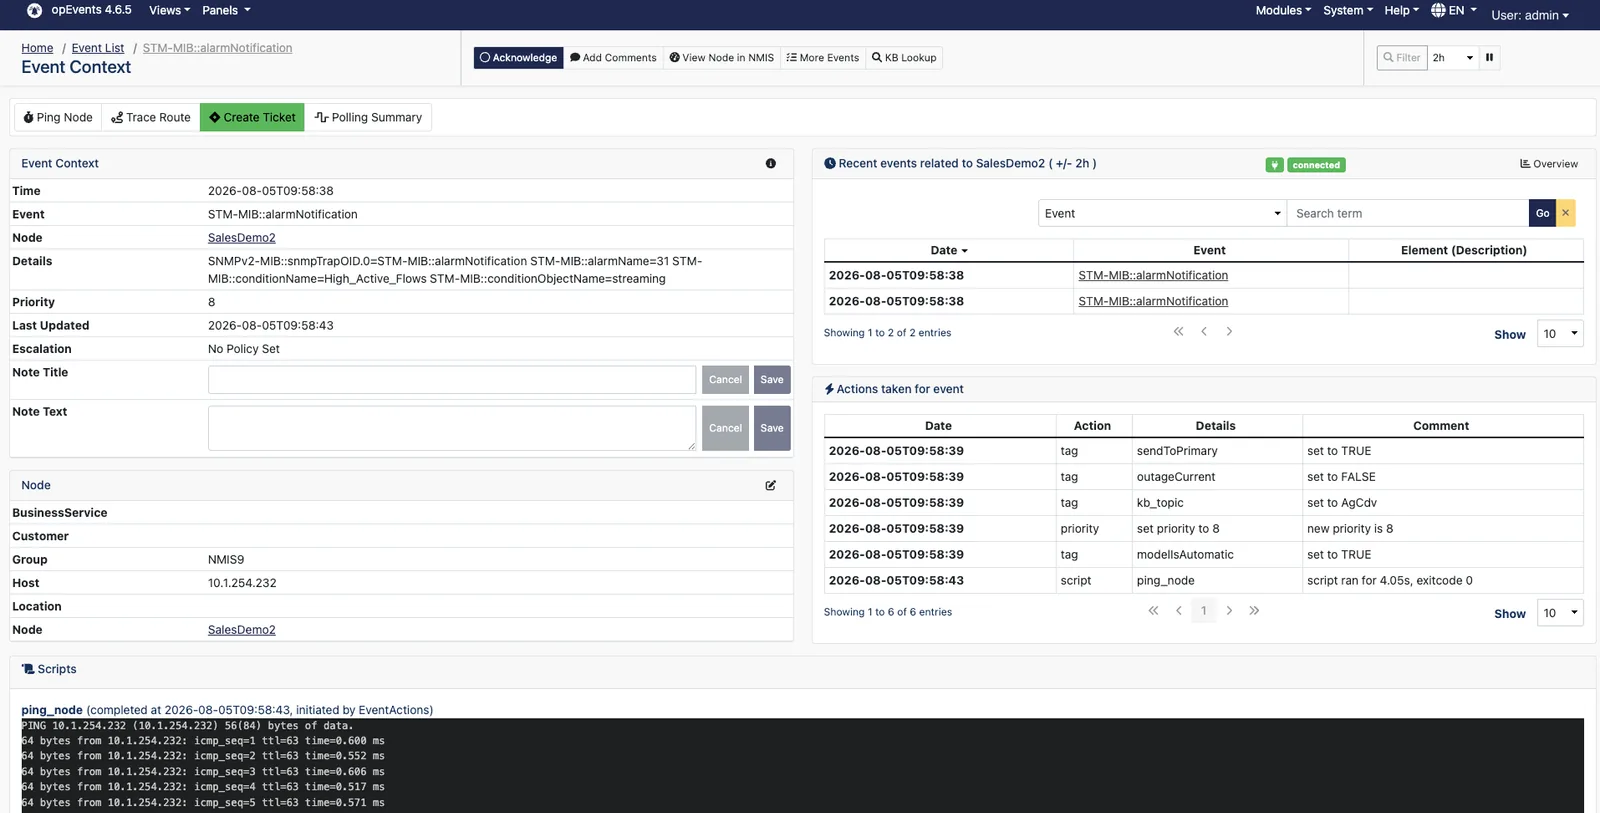
Task: Open the System menu
Action: [1347, 10]
